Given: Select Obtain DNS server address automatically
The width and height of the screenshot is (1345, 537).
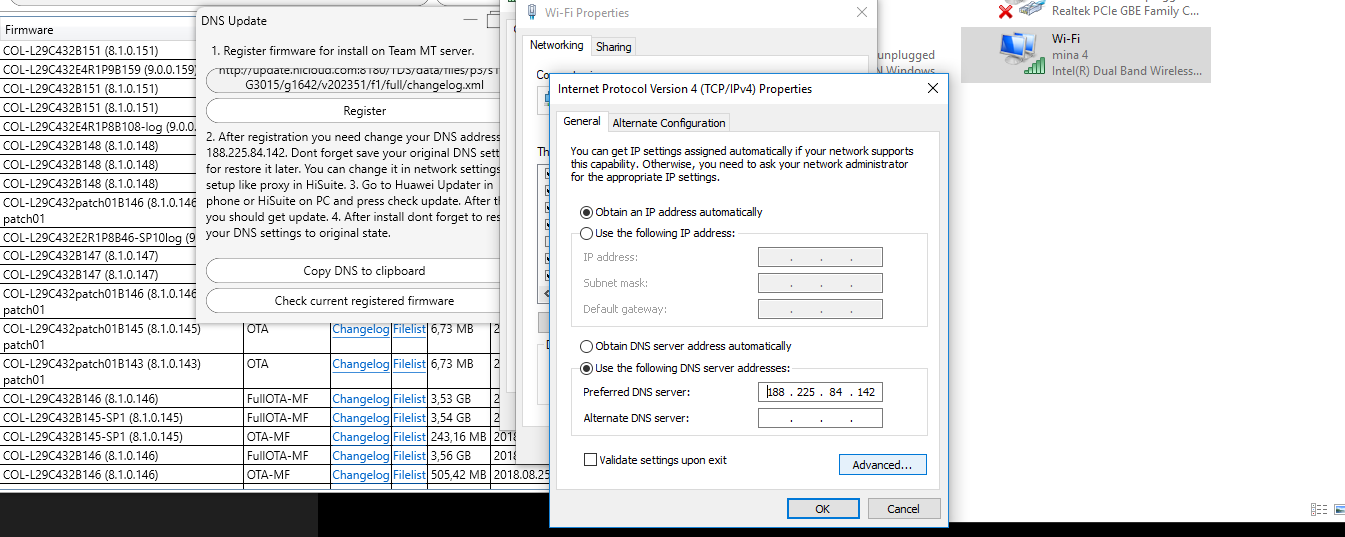Looking at the screenshot, I should click(586, 346).
